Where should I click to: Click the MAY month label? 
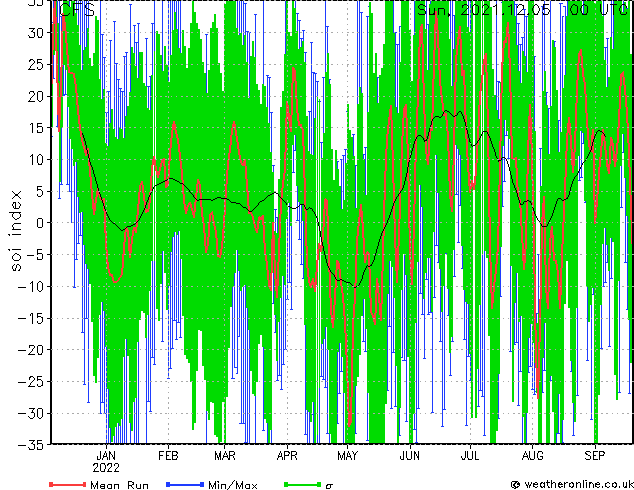coord(347,456)
